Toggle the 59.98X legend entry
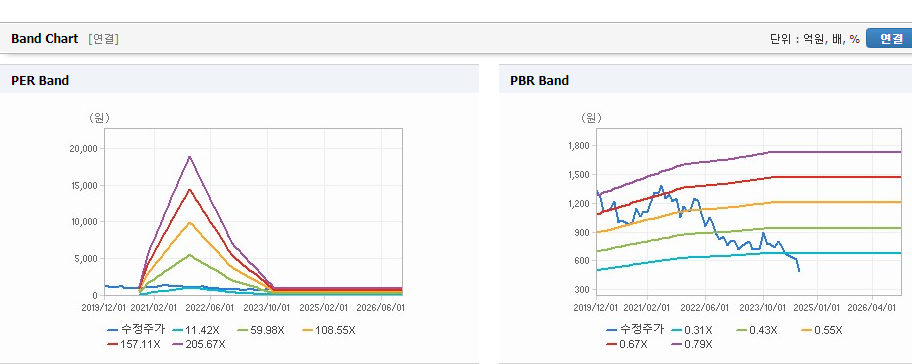The image size is (912, 364). 261,330
